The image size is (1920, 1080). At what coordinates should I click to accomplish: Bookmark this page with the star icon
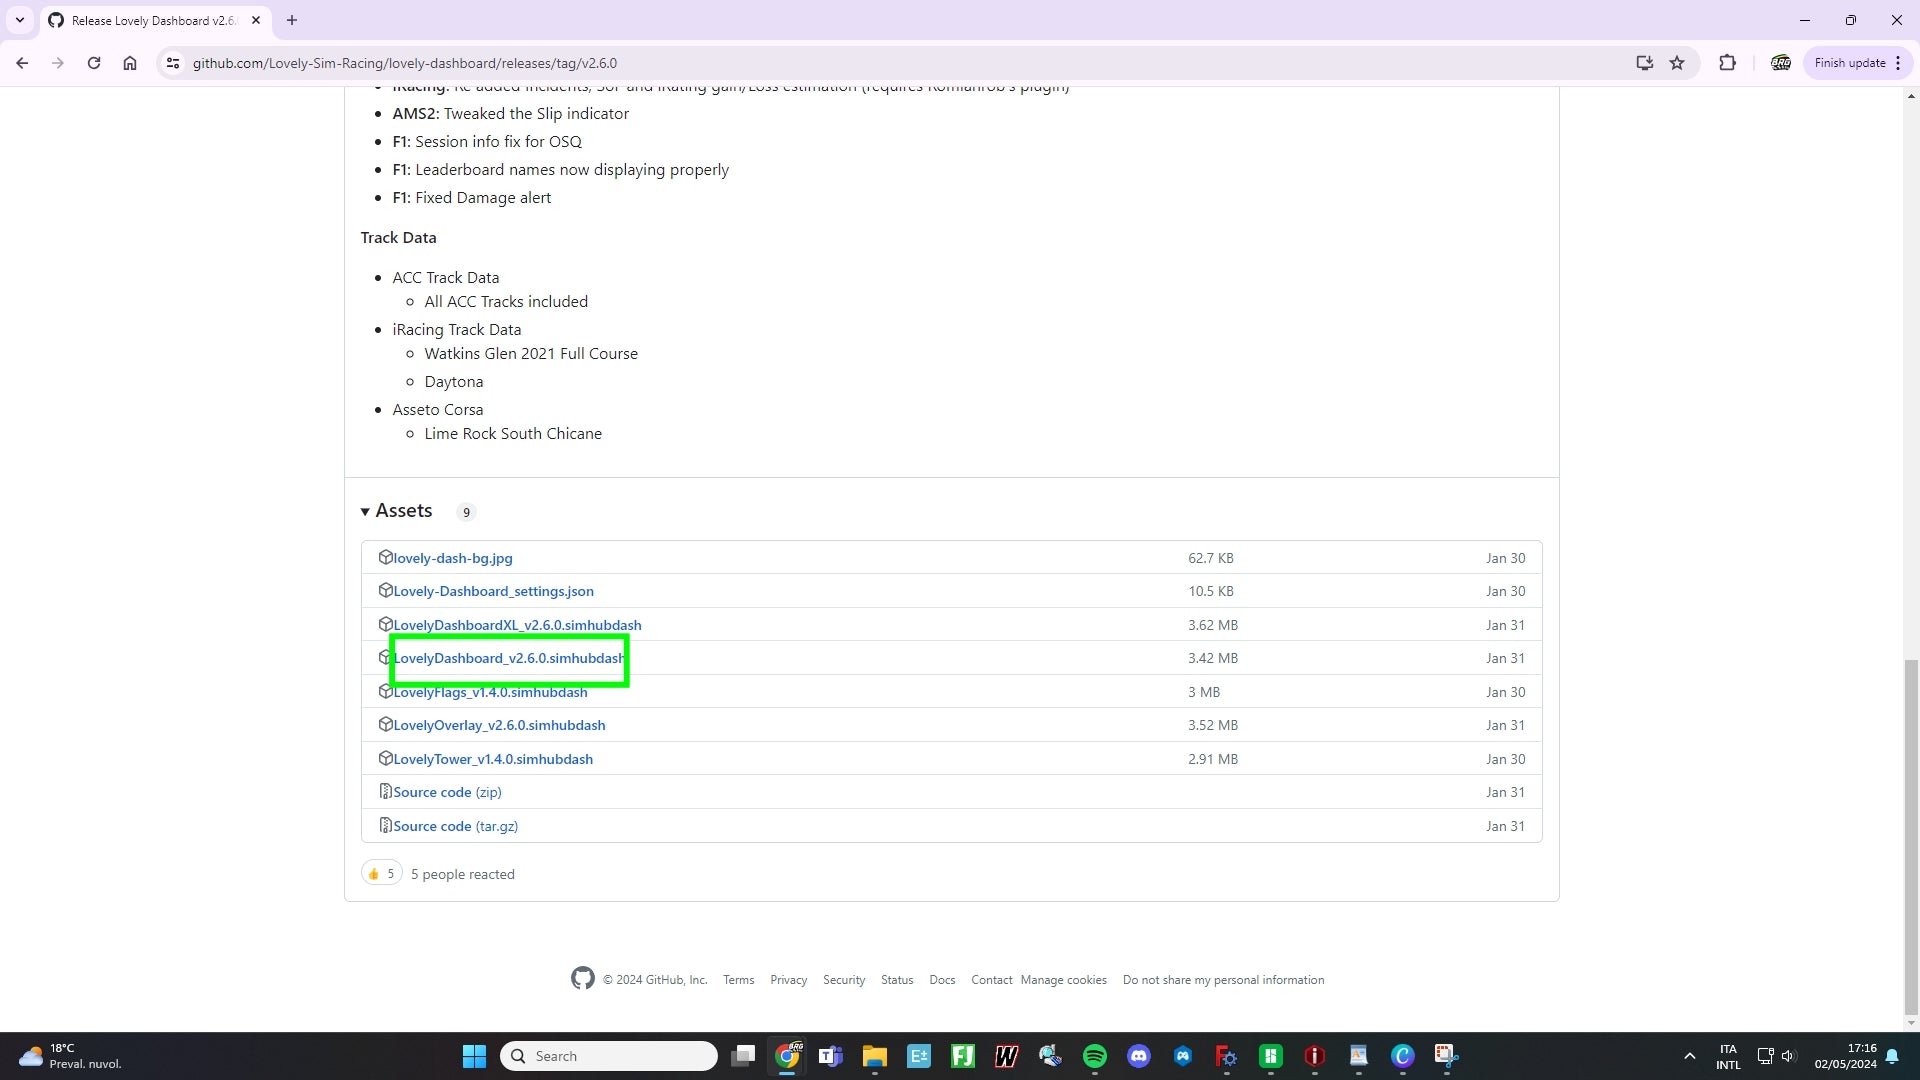coord(1677,63)
